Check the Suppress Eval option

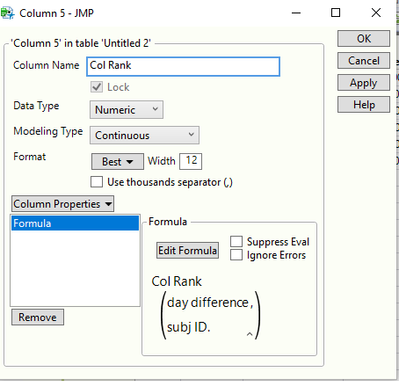click(236, 241)
